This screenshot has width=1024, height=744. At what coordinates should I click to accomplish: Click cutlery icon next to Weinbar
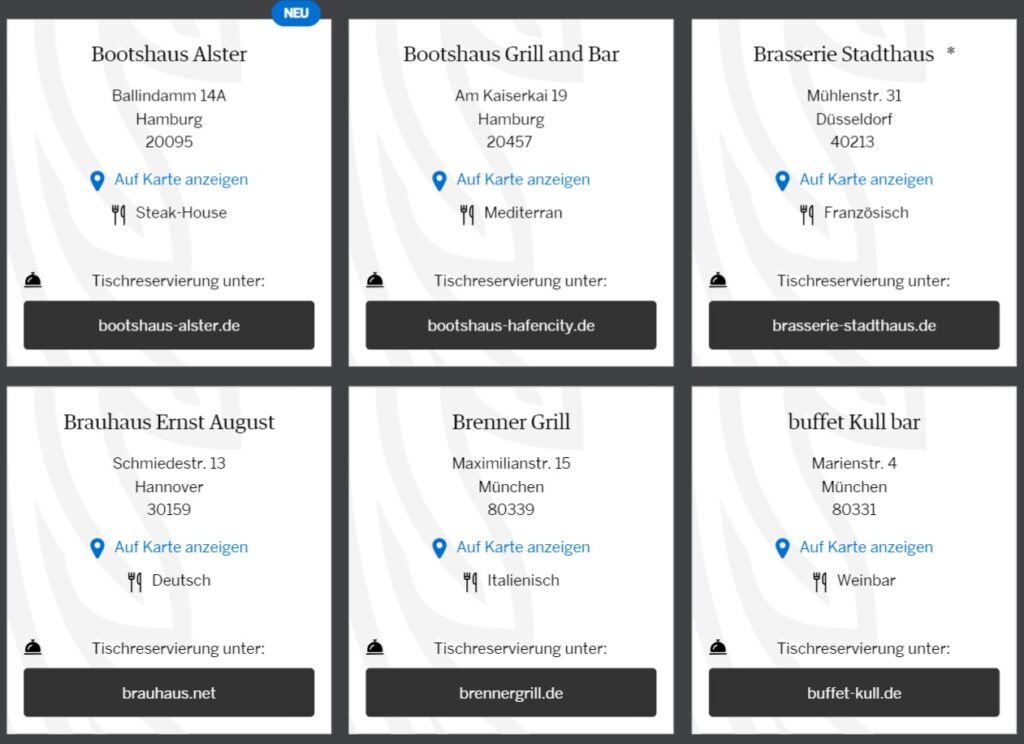820,581
